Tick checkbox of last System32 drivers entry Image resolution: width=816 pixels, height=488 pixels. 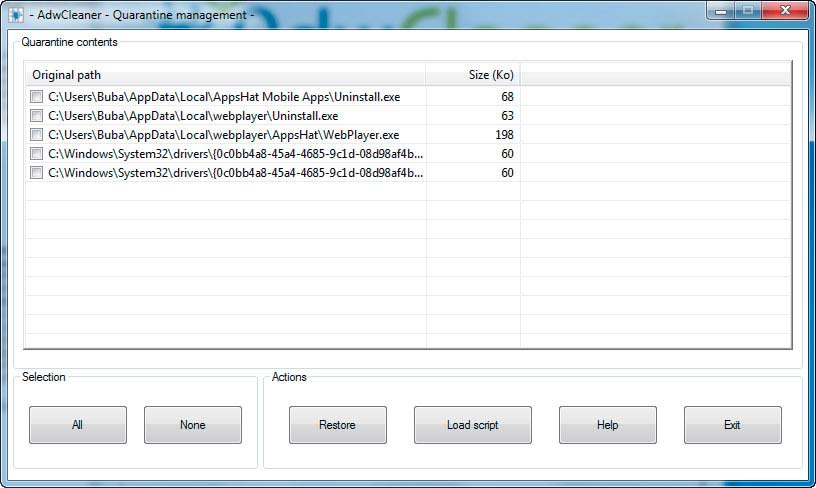coord(36,173)
